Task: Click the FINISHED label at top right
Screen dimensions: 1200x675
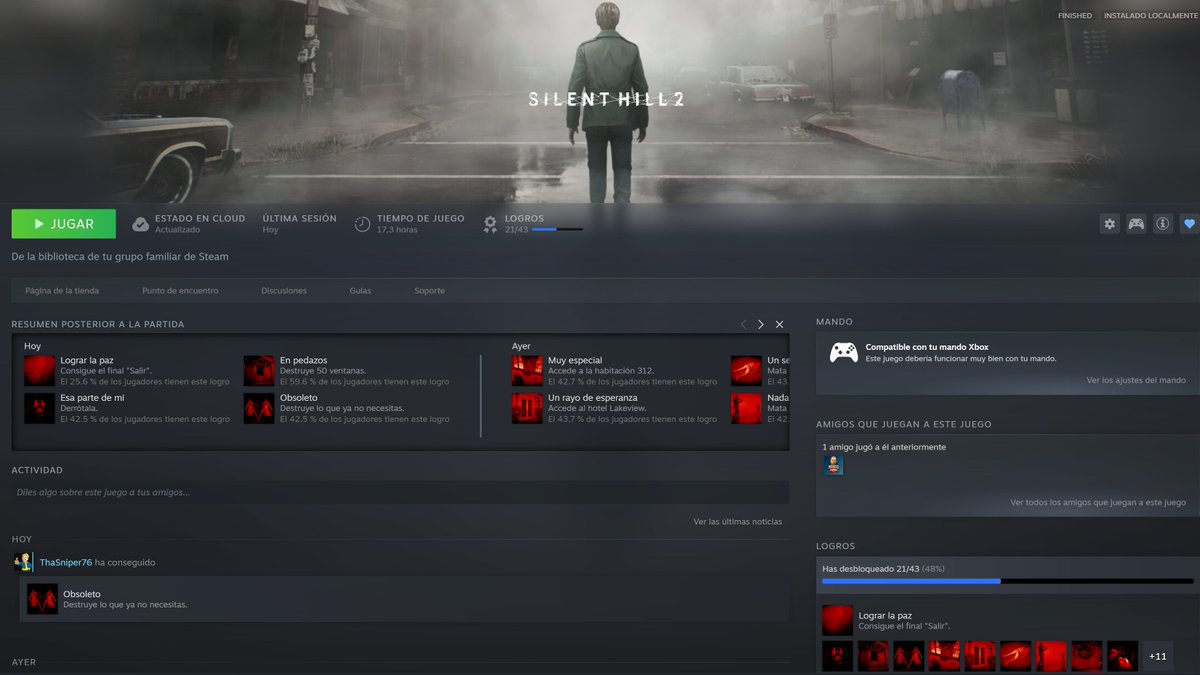Action: (1075, 16)
